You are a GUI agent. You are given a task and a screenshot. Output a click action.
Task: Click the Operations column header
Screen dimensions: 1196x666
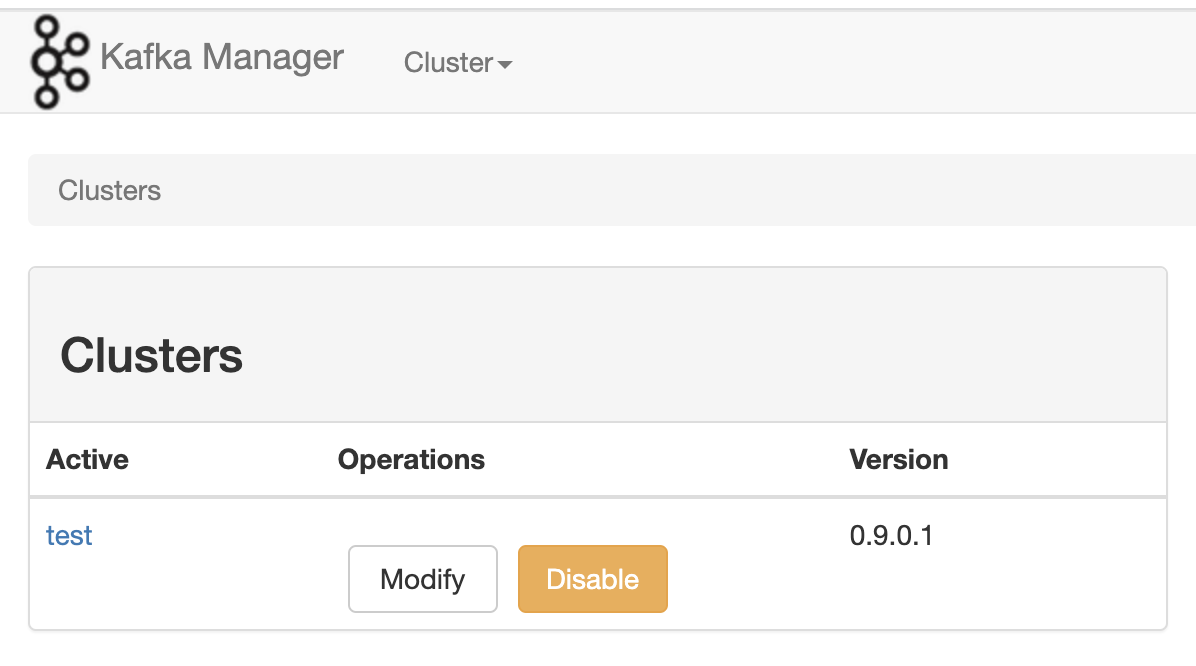pyautogui.click(x=410, y=459)
